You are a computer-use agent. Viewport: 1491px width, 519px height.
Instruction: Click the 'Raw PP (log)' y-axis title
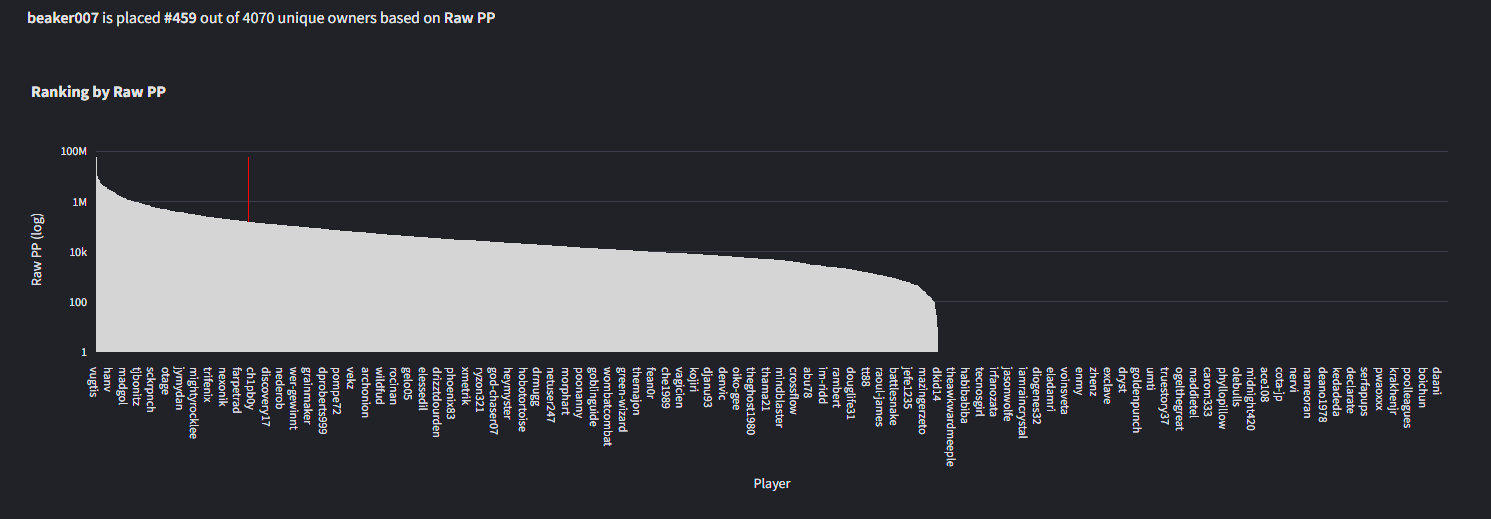pos(37,251)
